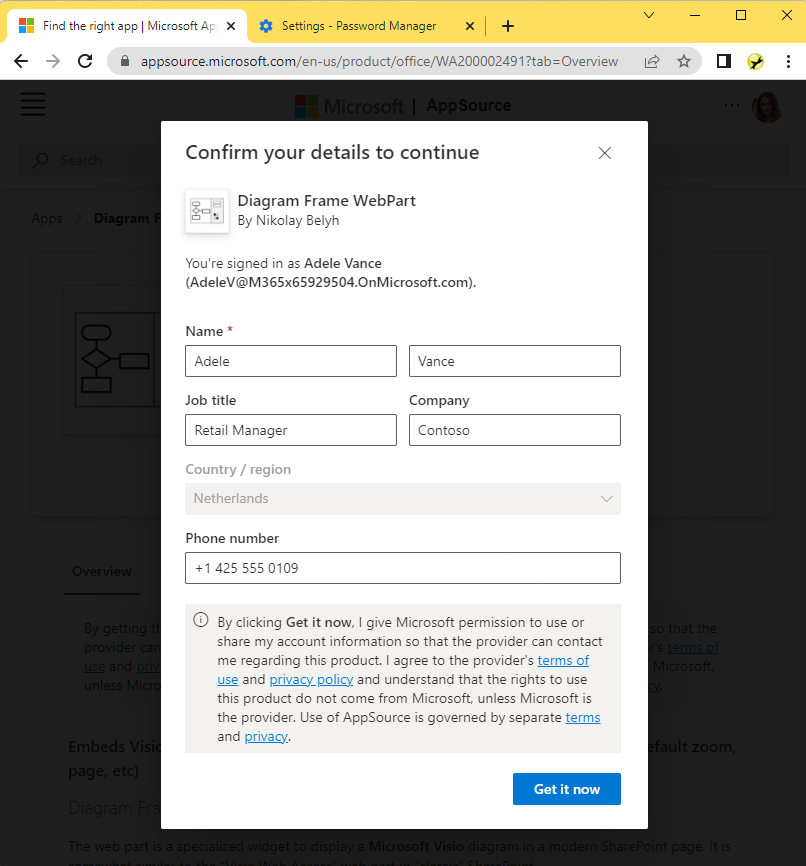
Task: Go back to previous page
Action: [20, 61]
